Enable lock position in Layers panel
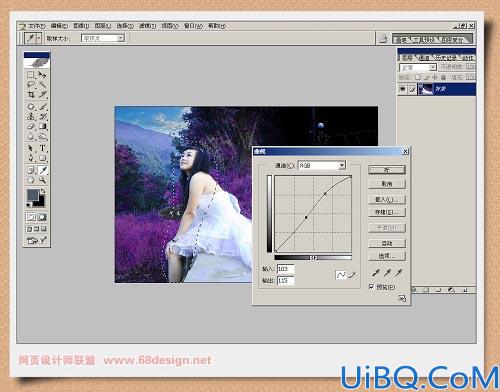500x392 pixels. pyautogui.click(x=435, y=77)
